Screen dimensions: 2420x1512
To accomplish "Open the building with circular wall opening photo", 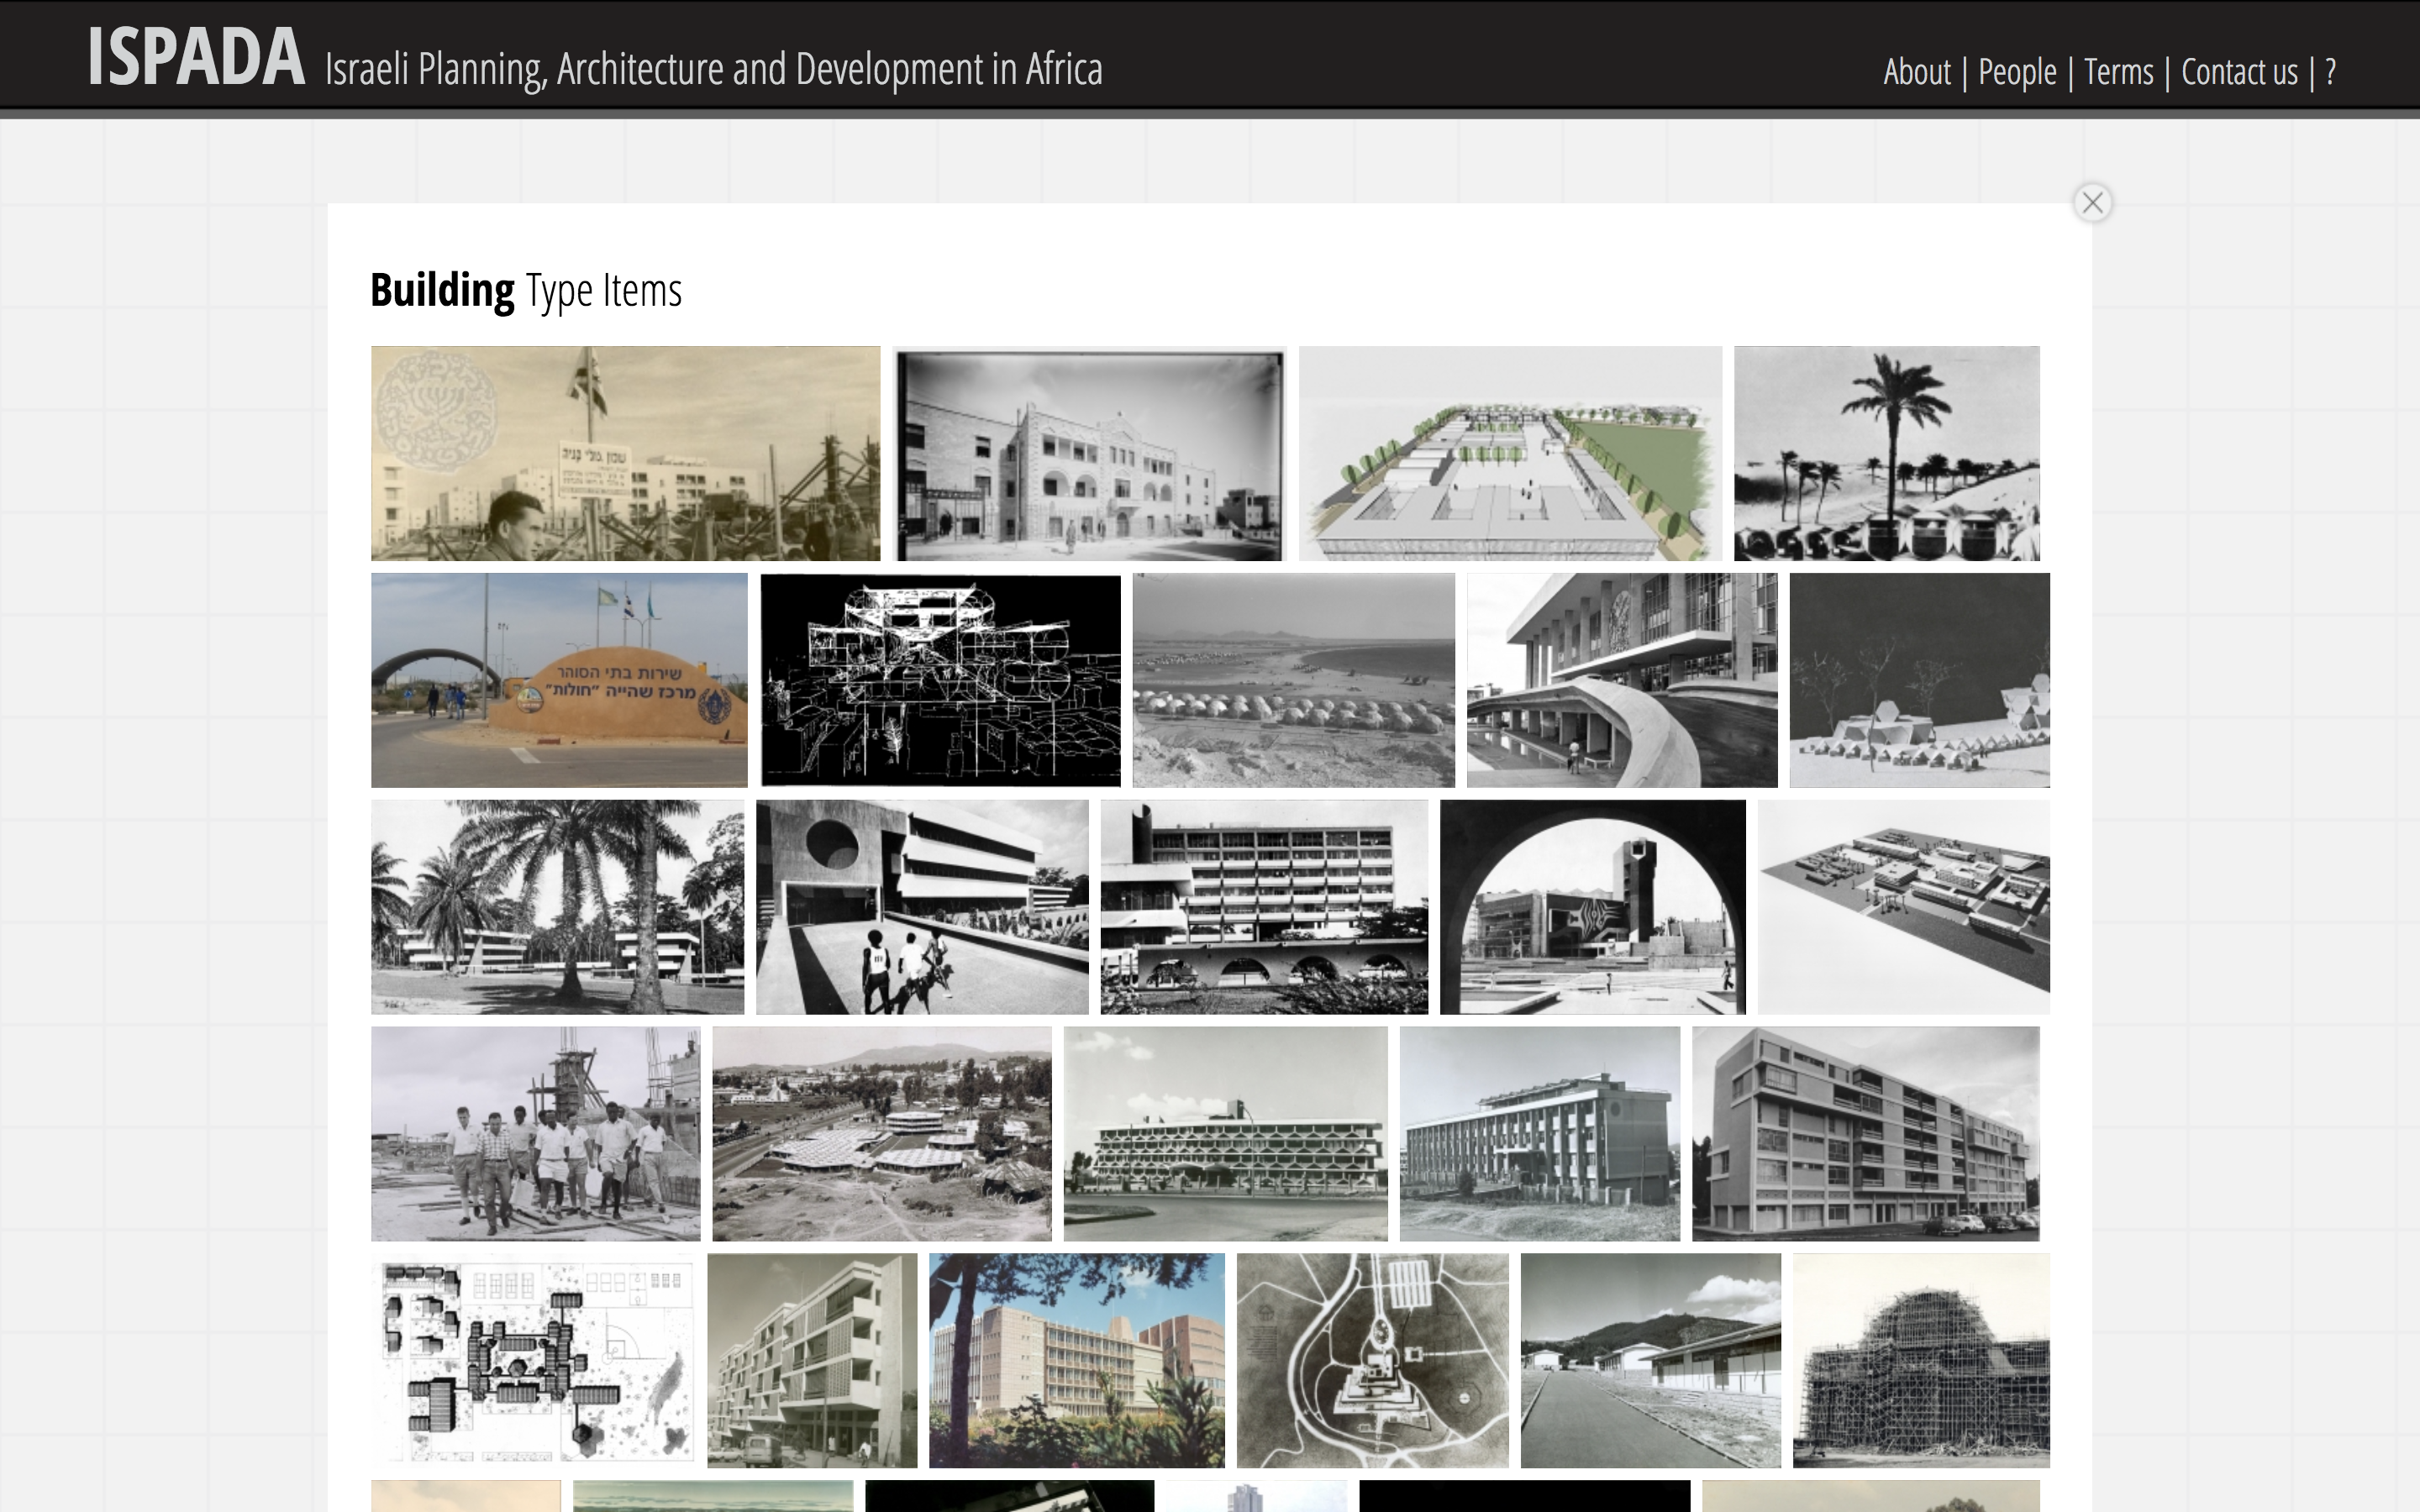I will (922, 907).
